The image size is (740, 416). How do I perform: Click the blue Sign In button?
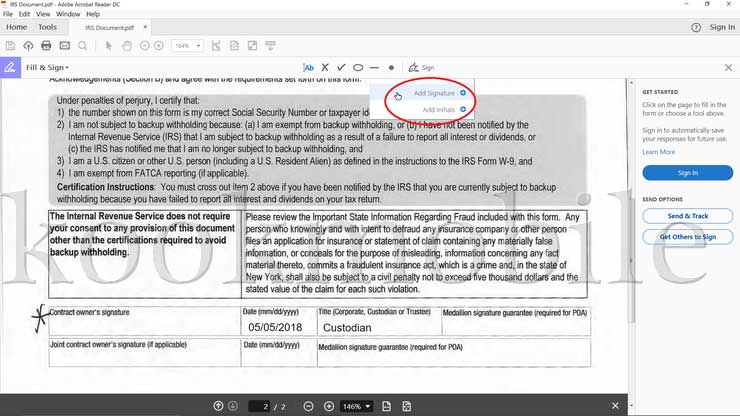688,173
